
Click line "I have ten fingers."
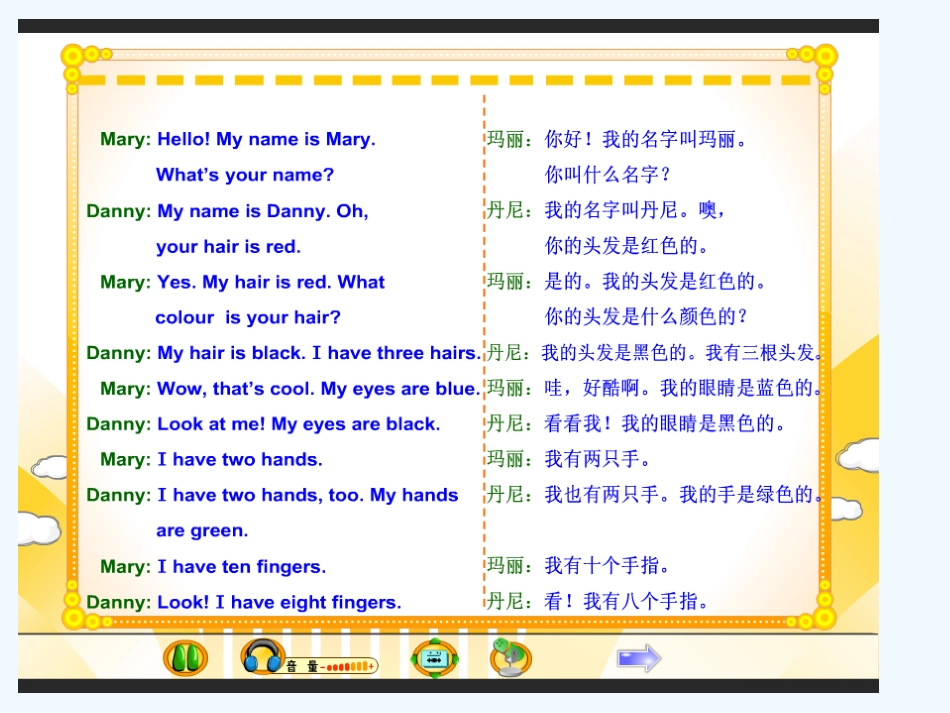242,567
